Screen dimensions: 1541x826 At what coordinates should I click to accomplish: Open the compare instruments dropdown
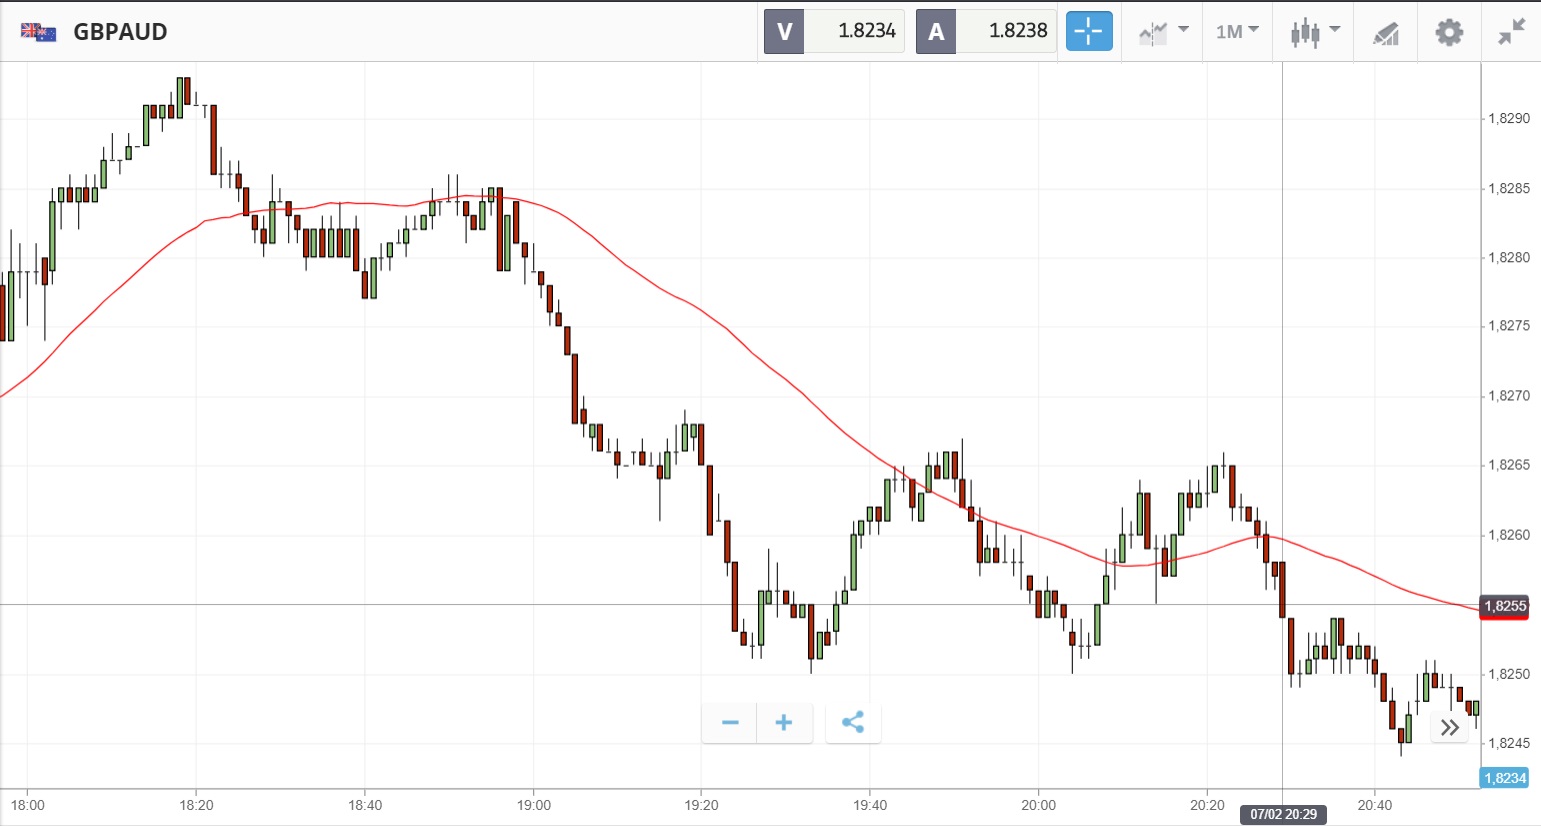1163,31
